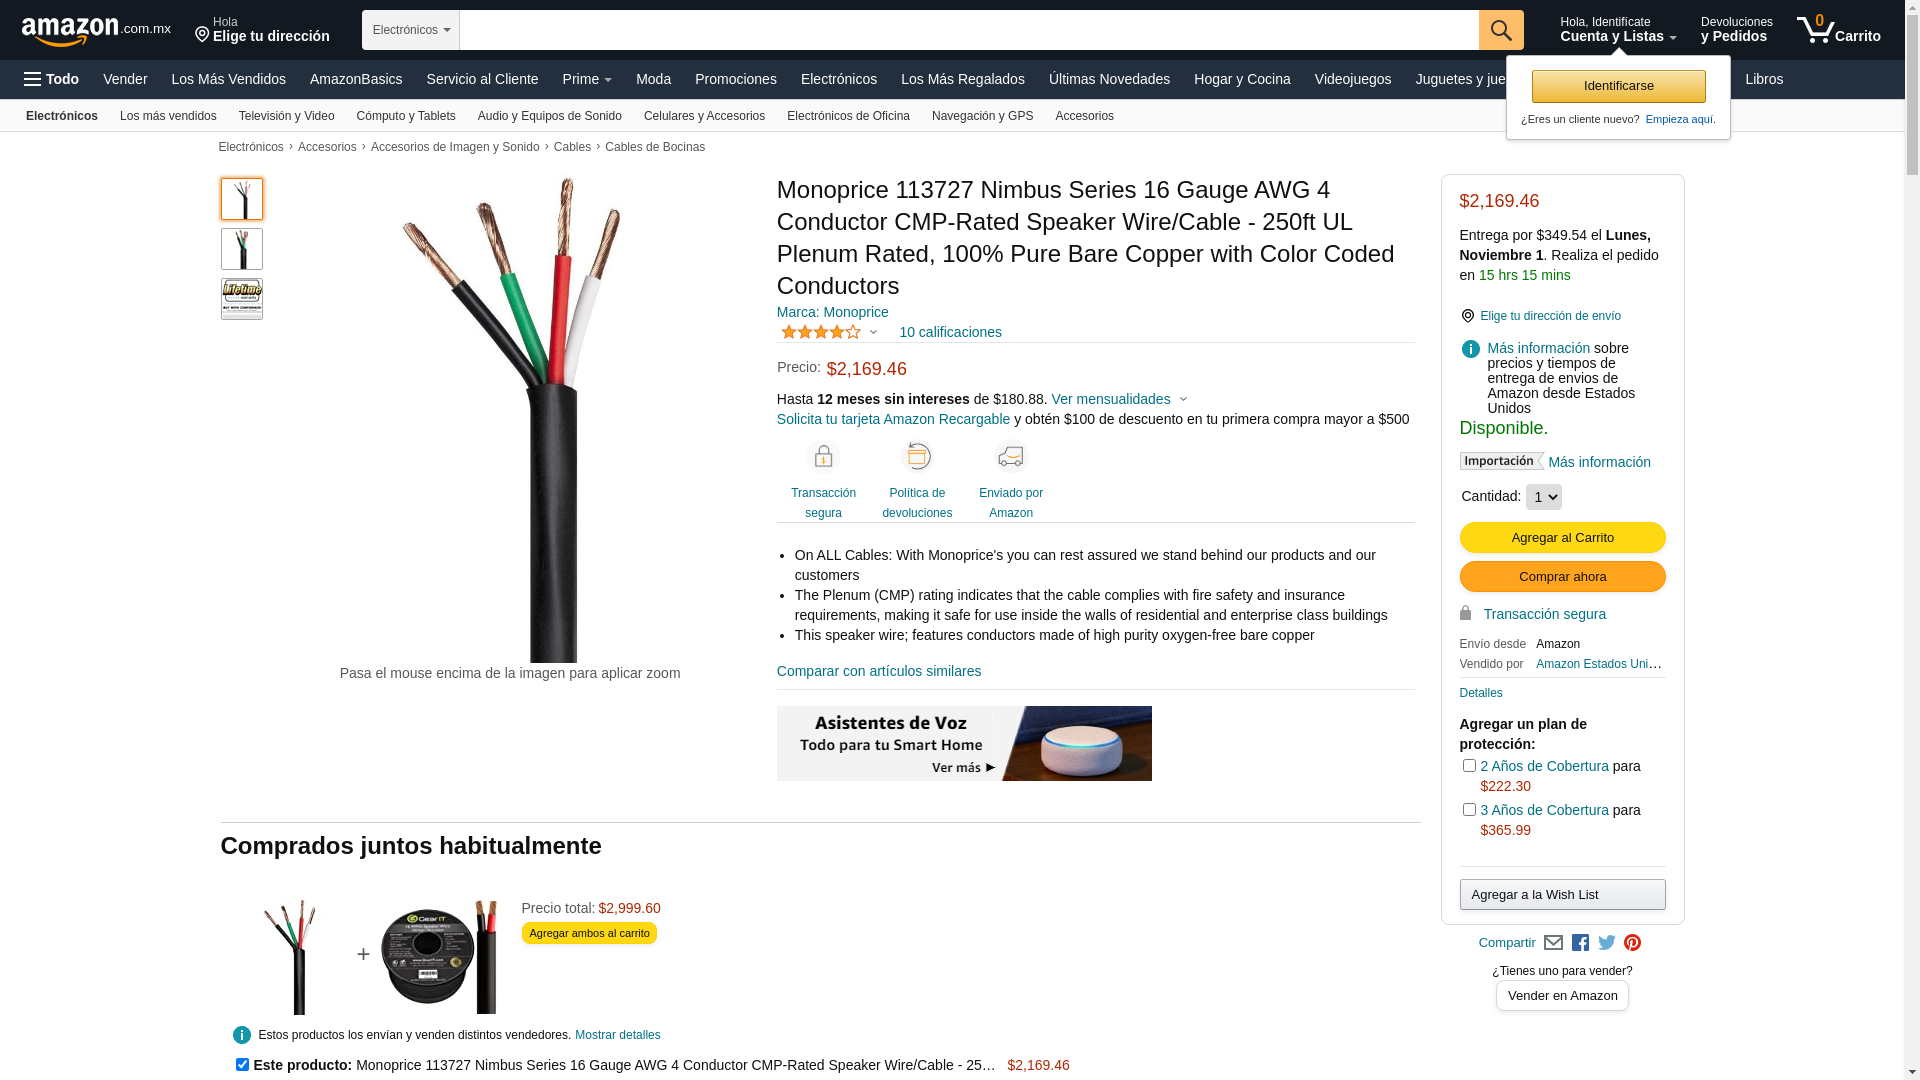The height and width of the screenshot is (1080, 1920).
Task: Go to Amazon.com.mx logo home
Action: tap(96, 31)
